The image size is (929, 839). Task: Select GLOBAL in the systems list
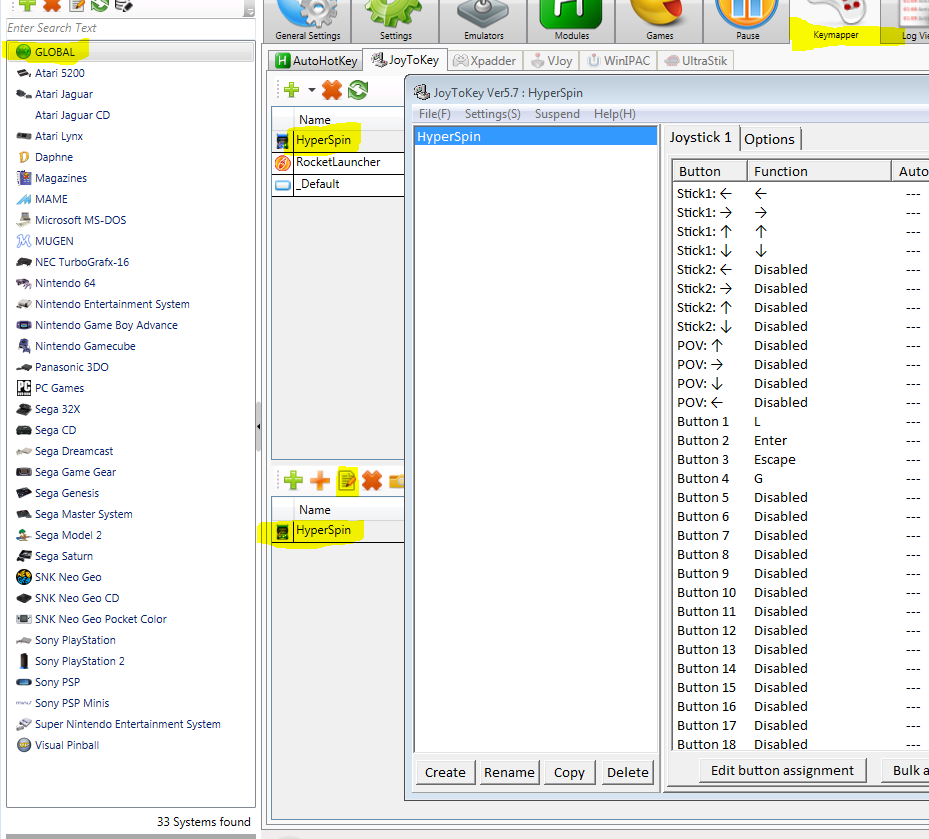pos(55,52)
